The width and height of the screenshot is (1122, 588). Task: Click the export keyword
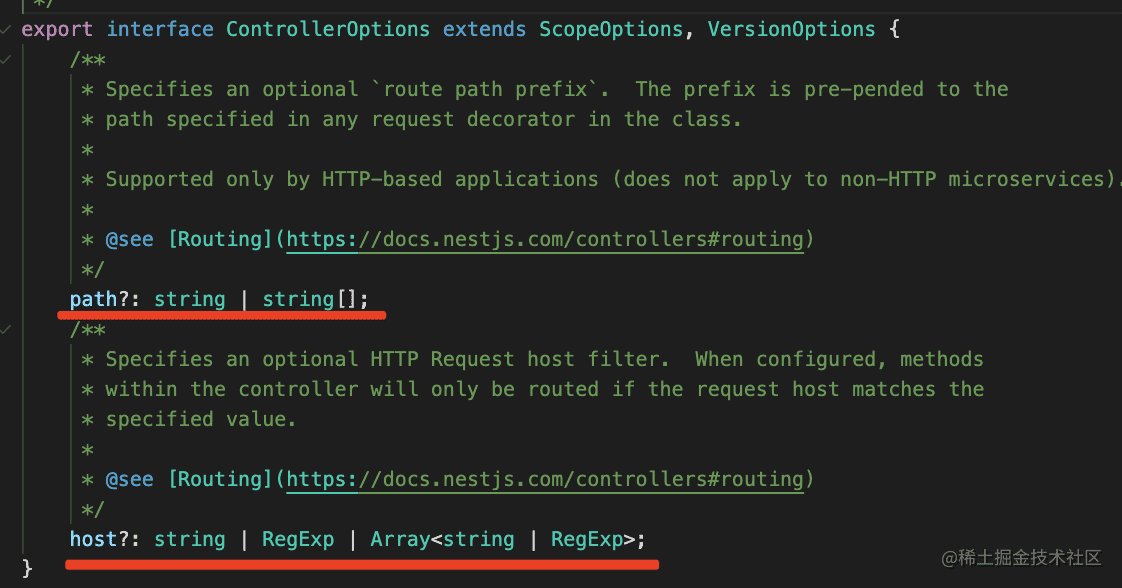coord(57,29)
